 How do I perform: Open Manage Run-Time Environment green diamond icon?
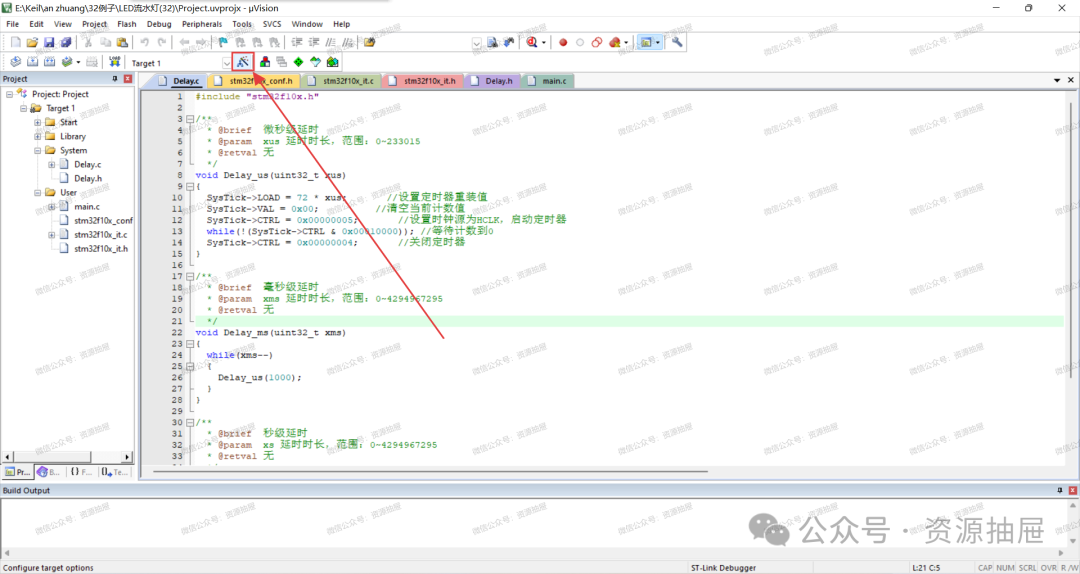[x=298, y=62]
